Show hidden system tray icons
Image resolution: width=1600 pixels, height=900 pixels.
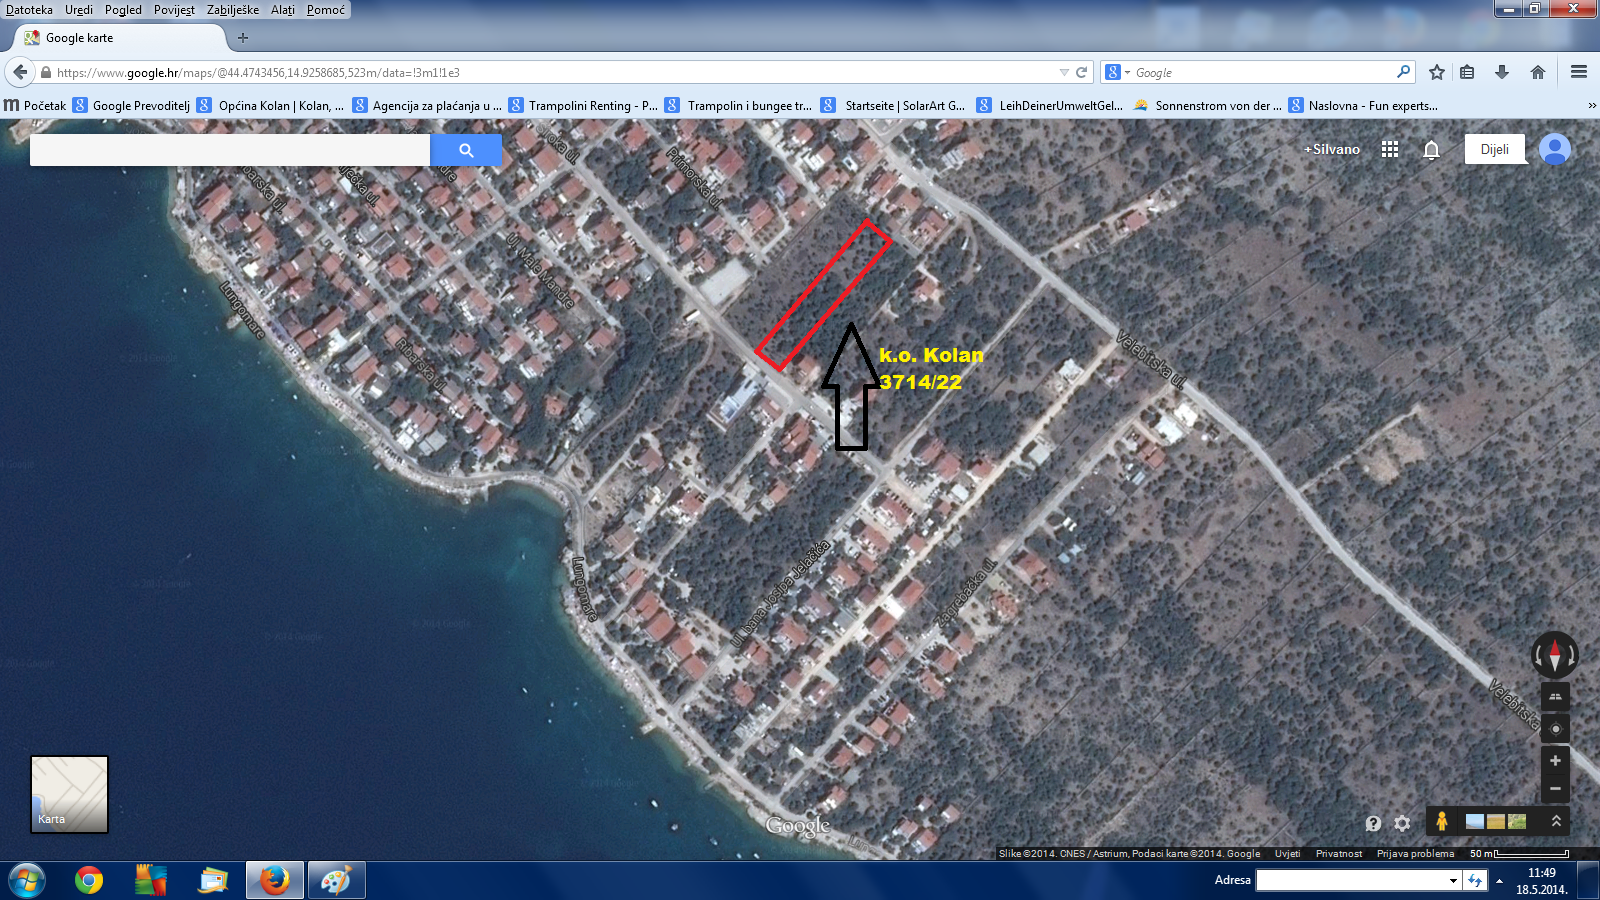pos(1499,881)
